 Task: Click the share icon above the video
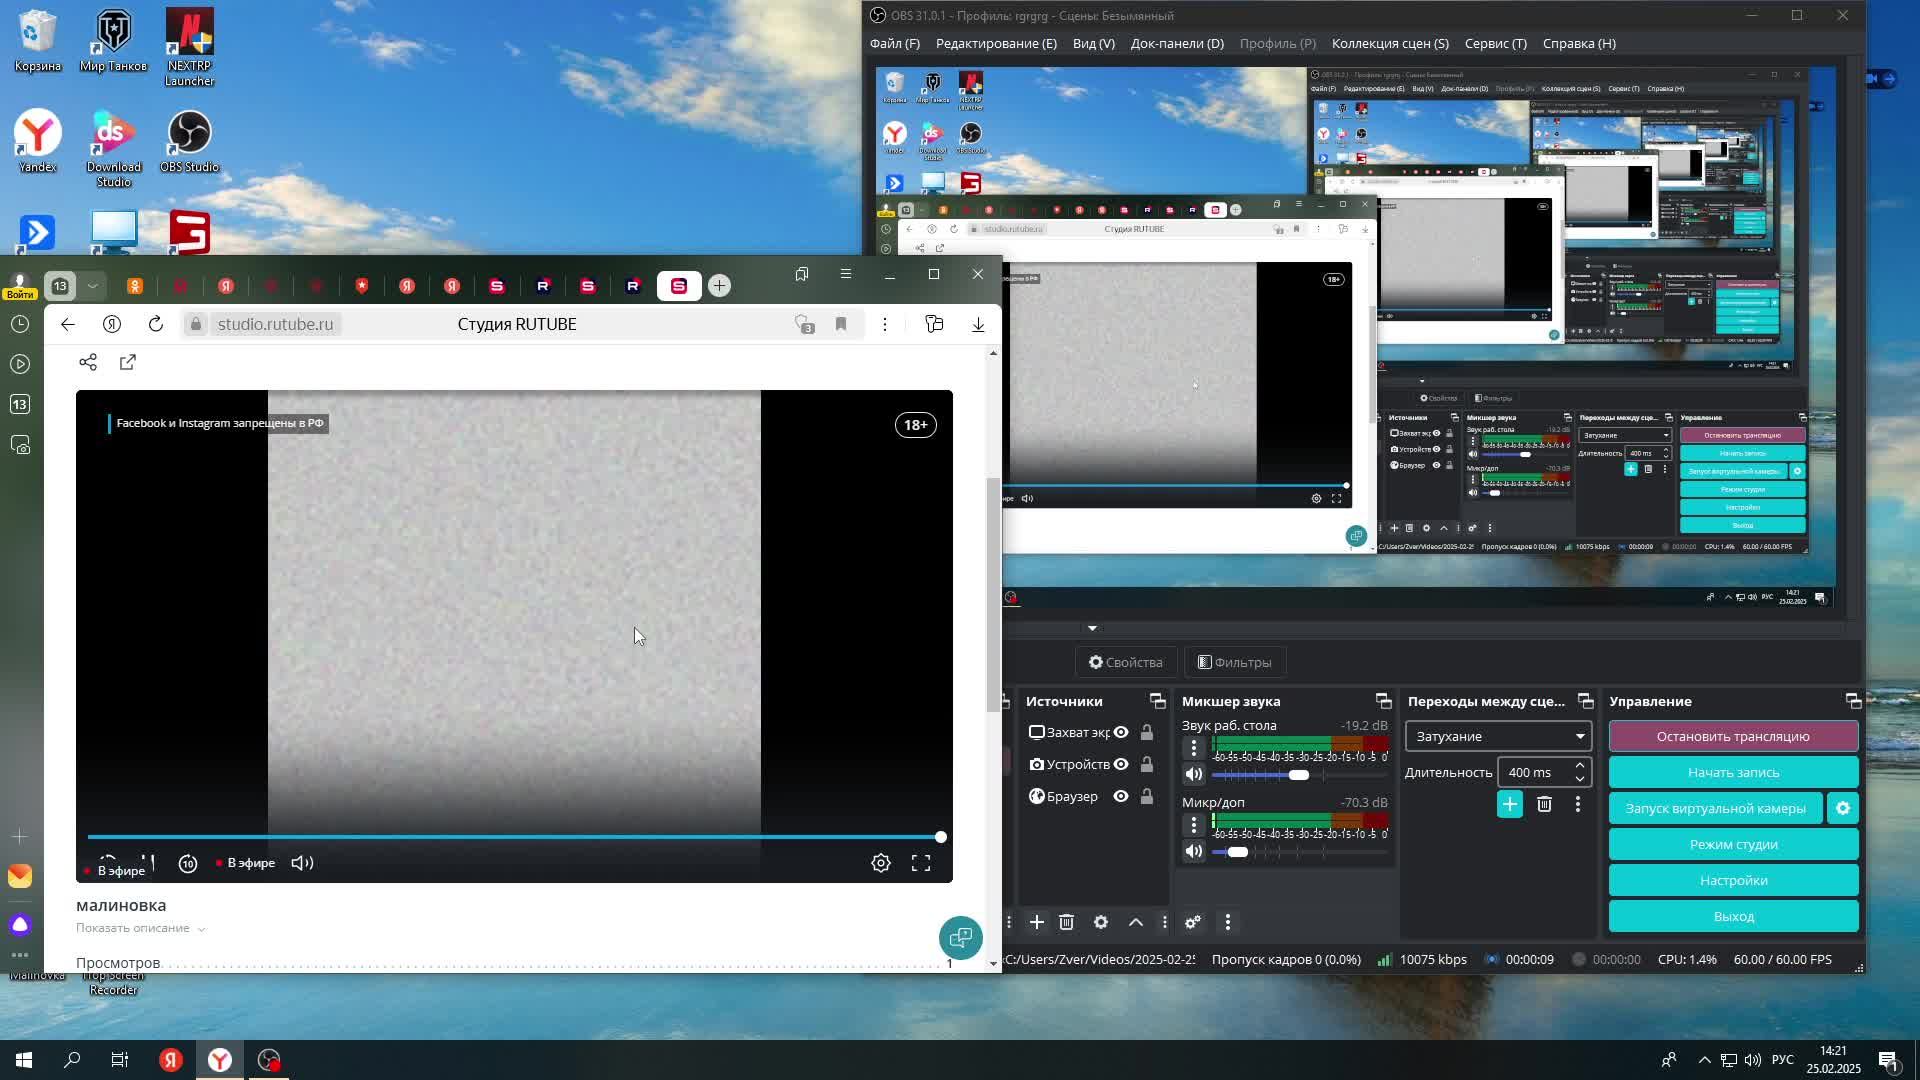88,362
